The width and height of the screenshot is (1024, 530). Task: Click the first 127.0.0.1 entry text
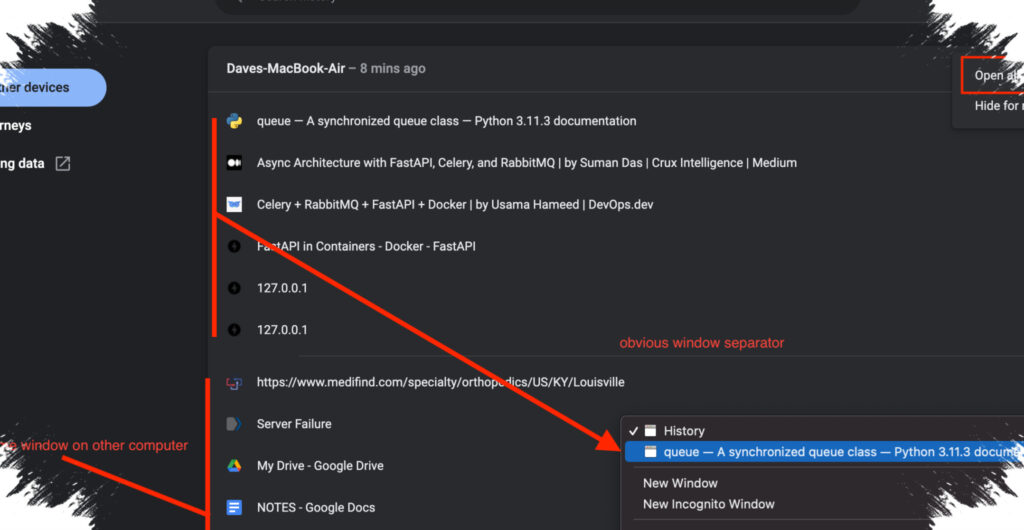tap(281, 288)
